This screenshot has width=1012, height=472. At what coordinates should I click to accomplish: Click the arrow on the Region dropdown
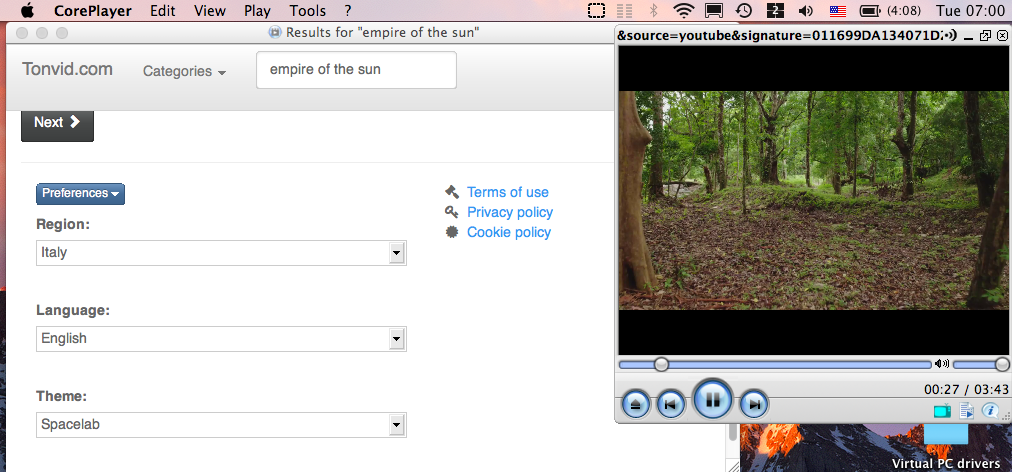tap(397, 253)
